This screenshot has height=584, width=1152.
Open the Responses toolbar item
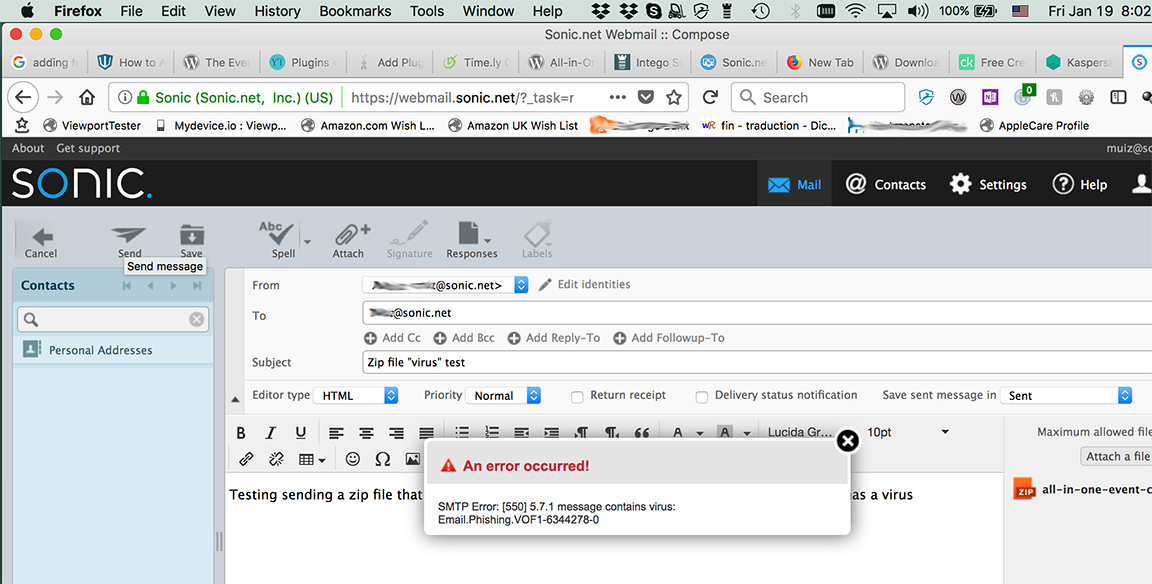pos(471,240)
